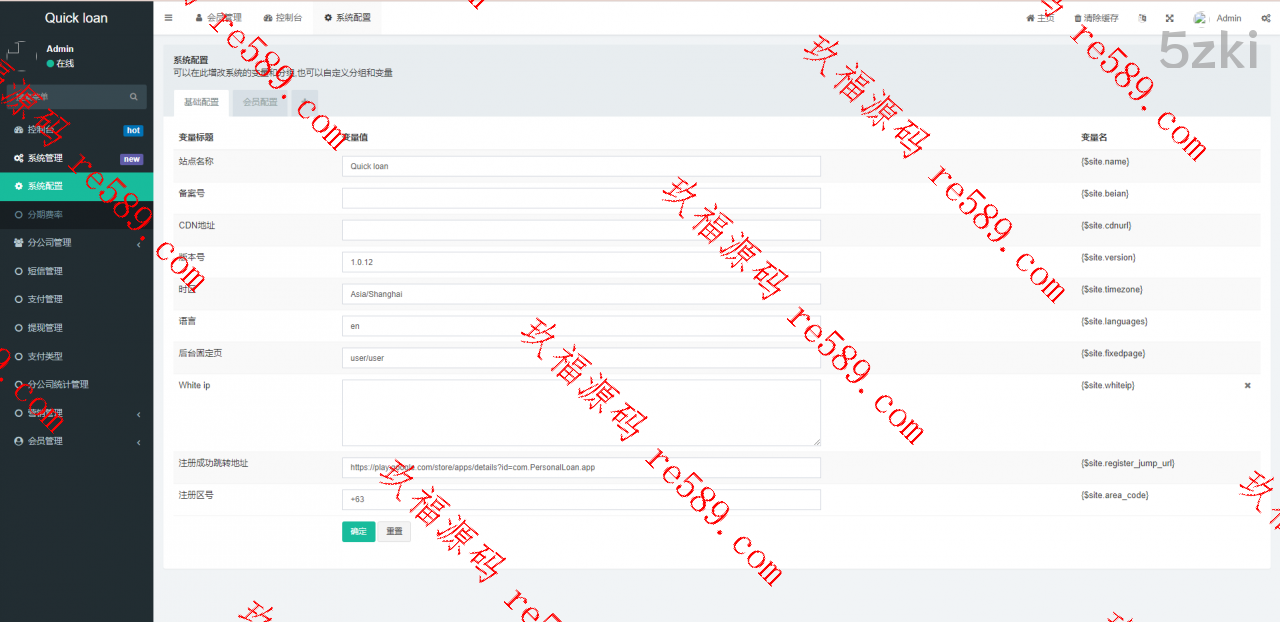Select the 控制台 top navigation tab
The width and height of the screenshot is (1280, 622).
point(283,18)
